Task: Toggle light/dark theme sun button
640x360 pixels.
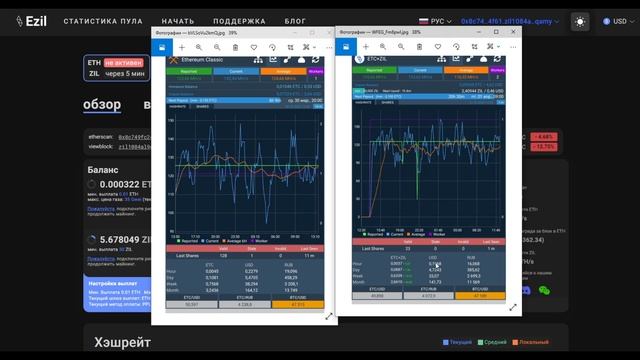Action: pyautogui.click(x=580, y=22)
